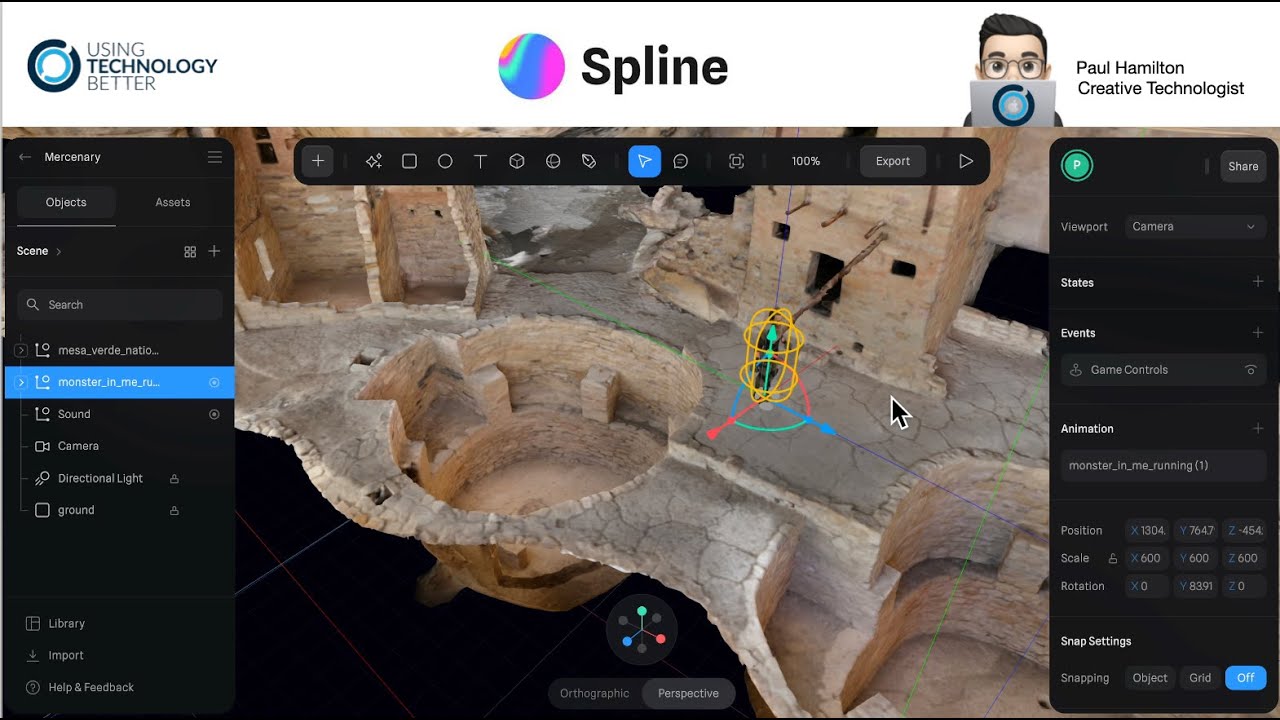Add a new state with plus

tap(1258, 282)
